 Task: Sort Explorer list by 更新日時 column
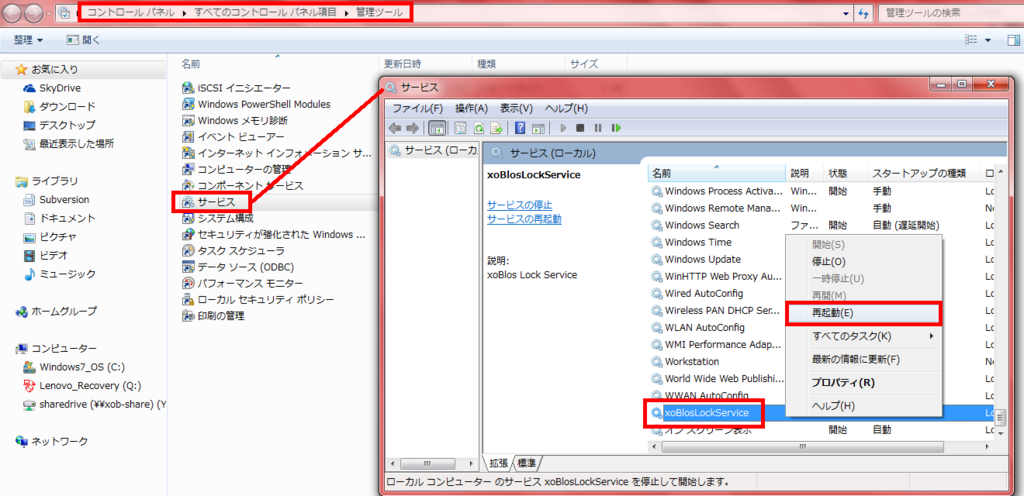click(424, 64)
